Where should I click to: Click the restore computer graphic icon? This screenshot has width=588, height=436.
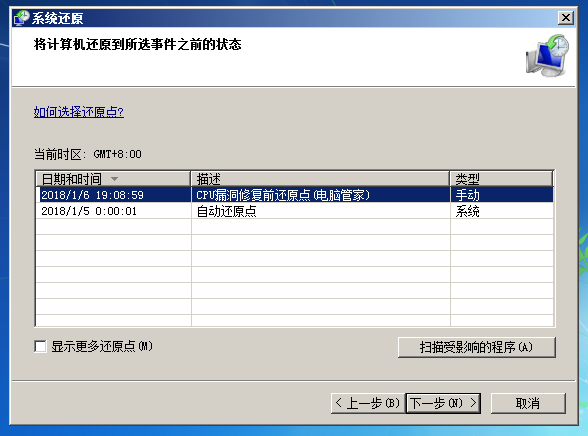click(547, 55)
